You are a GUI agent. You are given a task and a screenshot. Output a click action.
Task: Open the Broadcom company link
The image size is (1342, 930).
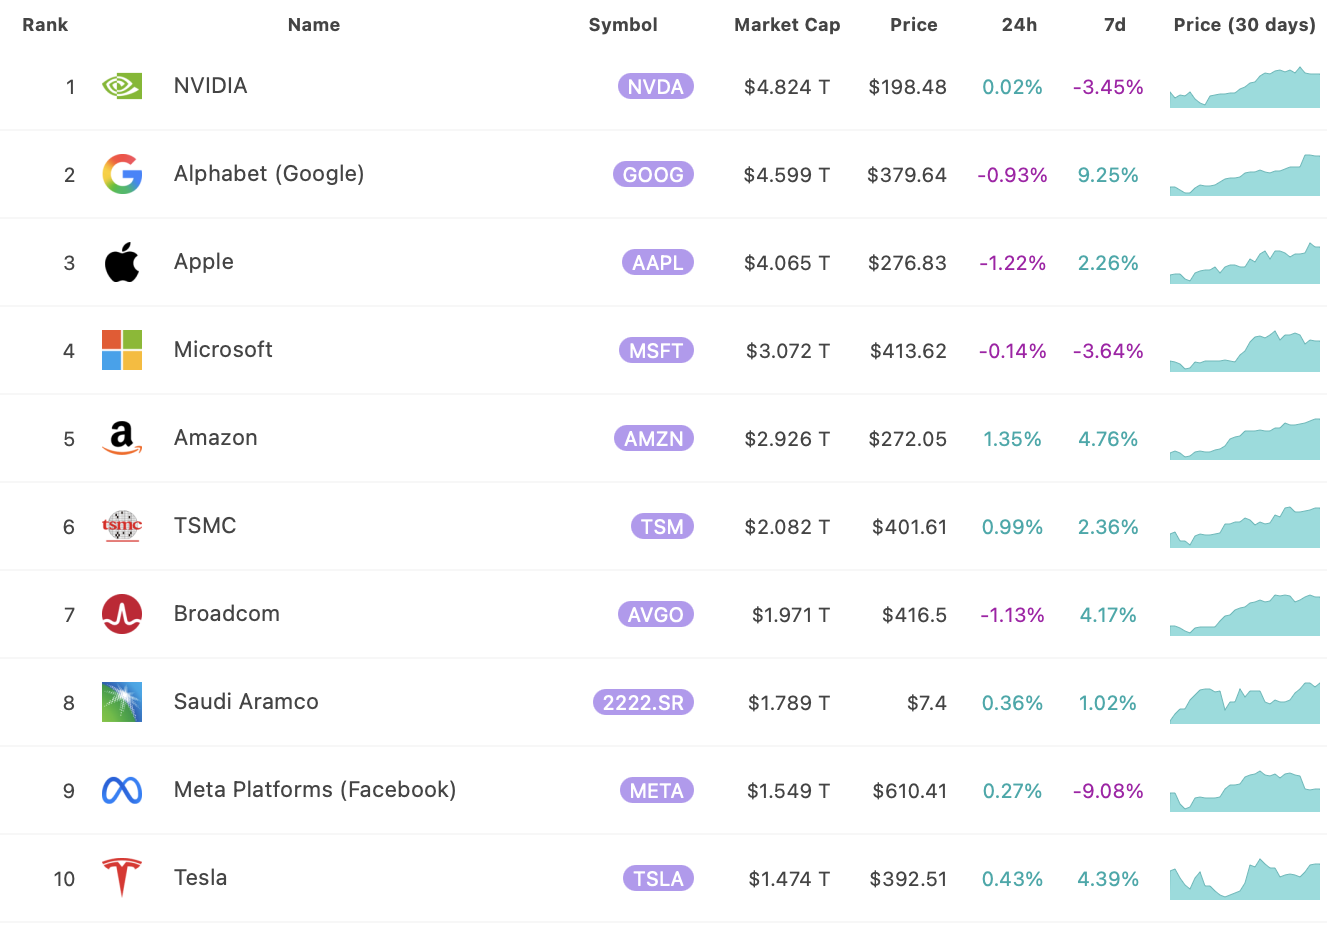[x=227, y=614]
